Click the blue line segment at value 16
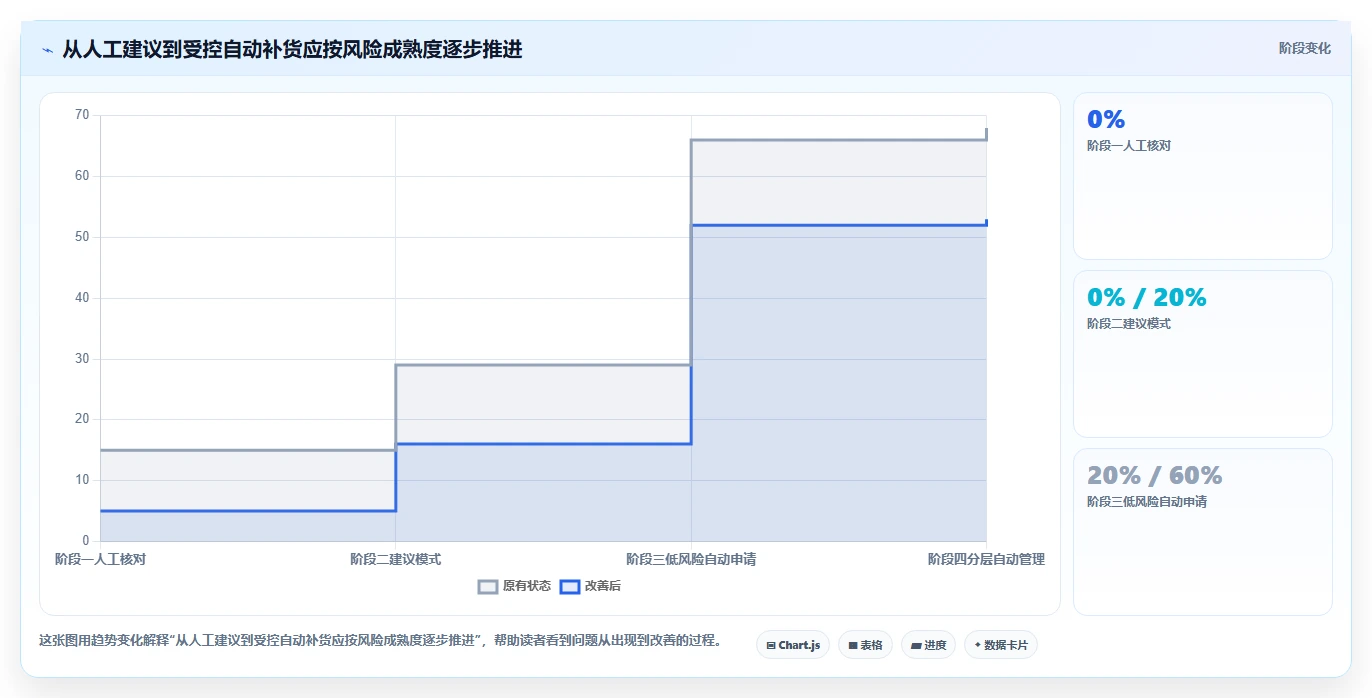 coord(543,444)
